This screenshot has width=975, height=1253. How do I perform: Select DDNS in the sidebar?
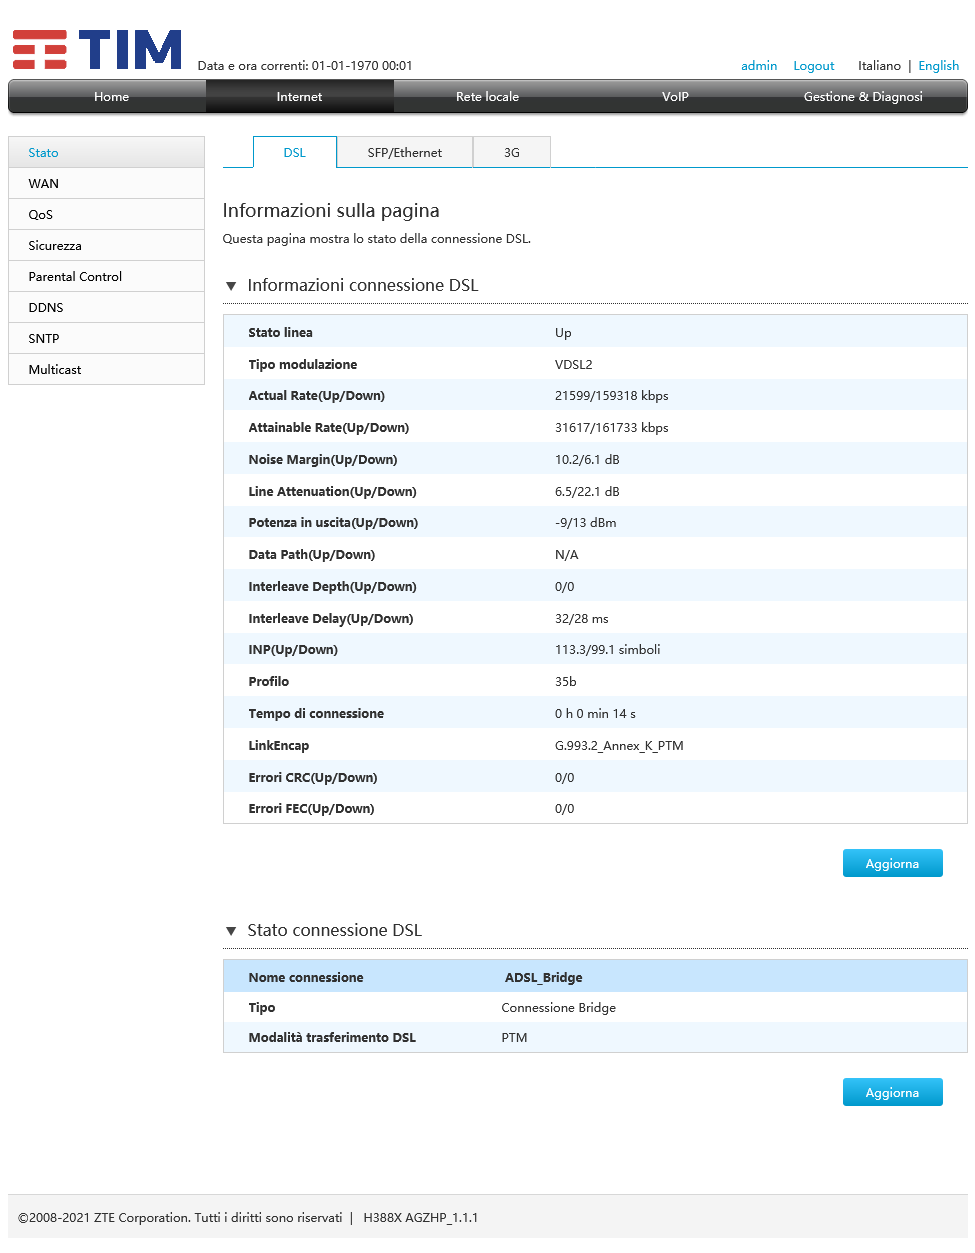(46, 308)
